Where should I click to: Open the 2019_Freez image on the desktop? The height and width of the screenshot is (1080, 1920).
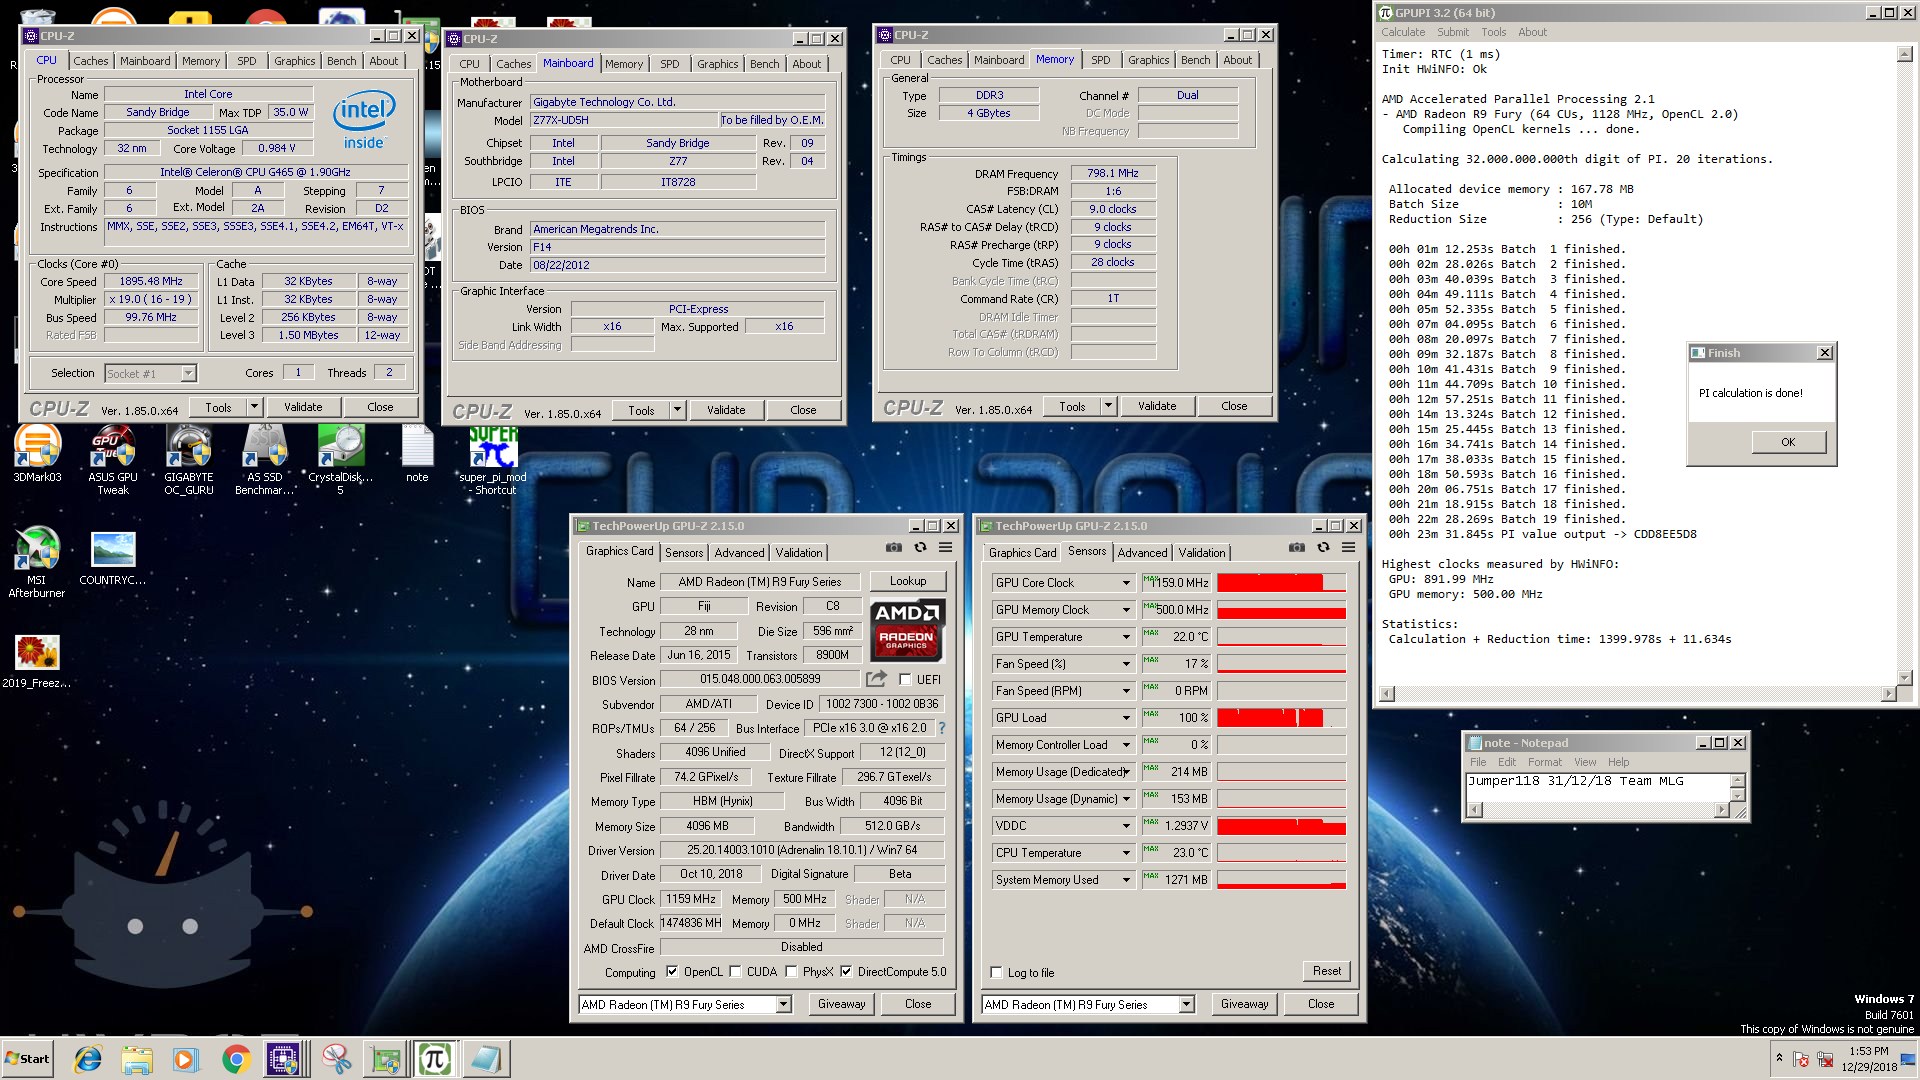37,662
